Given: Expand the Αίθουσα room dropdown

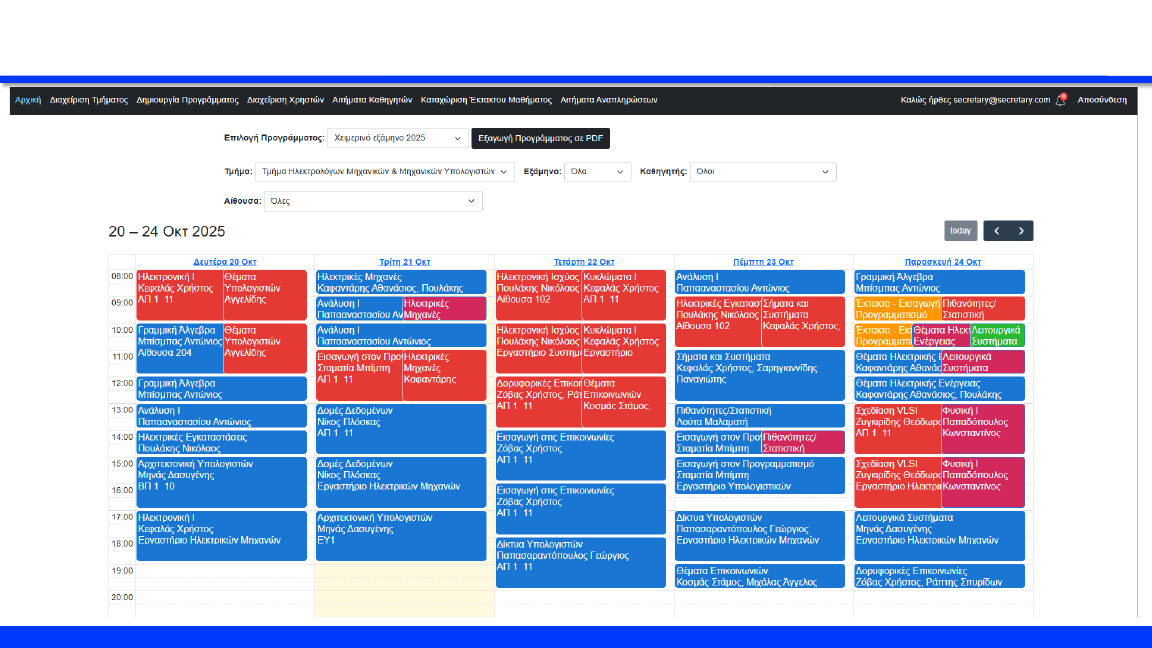Looking at the screenshot, I should (373, 201).
